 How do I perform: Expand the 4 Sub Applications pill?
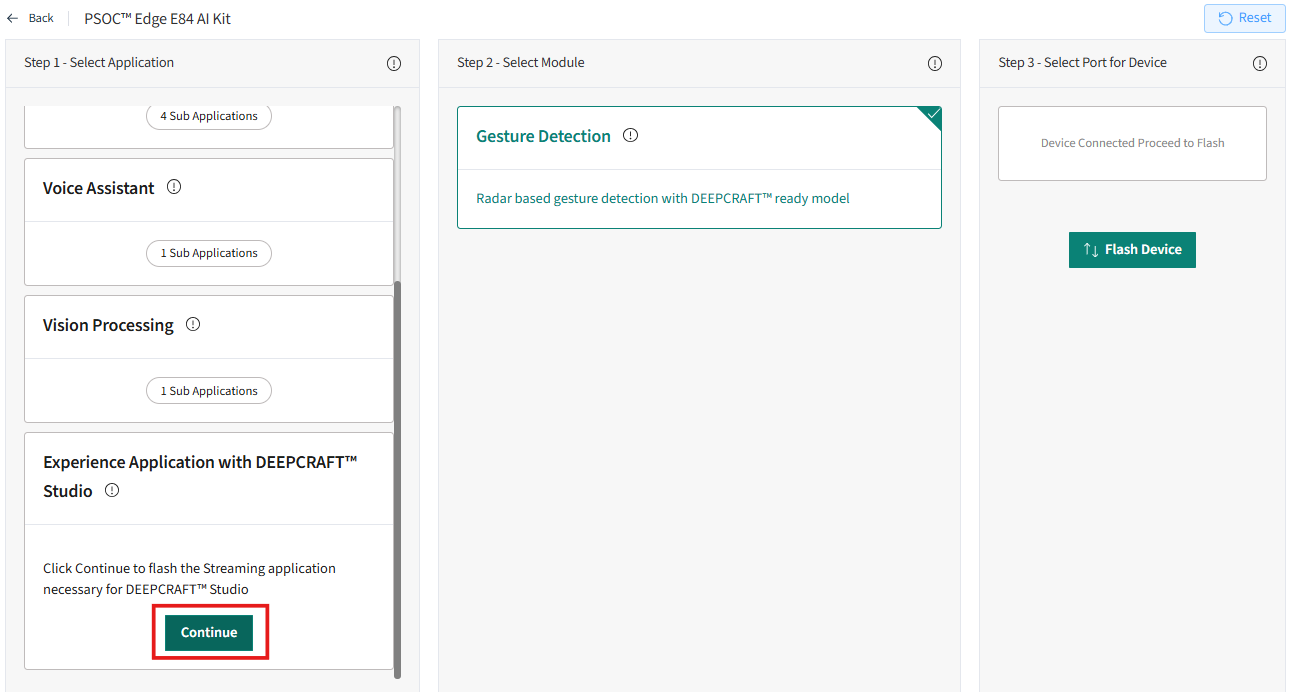pyautogui.click(x=209, y=116)
